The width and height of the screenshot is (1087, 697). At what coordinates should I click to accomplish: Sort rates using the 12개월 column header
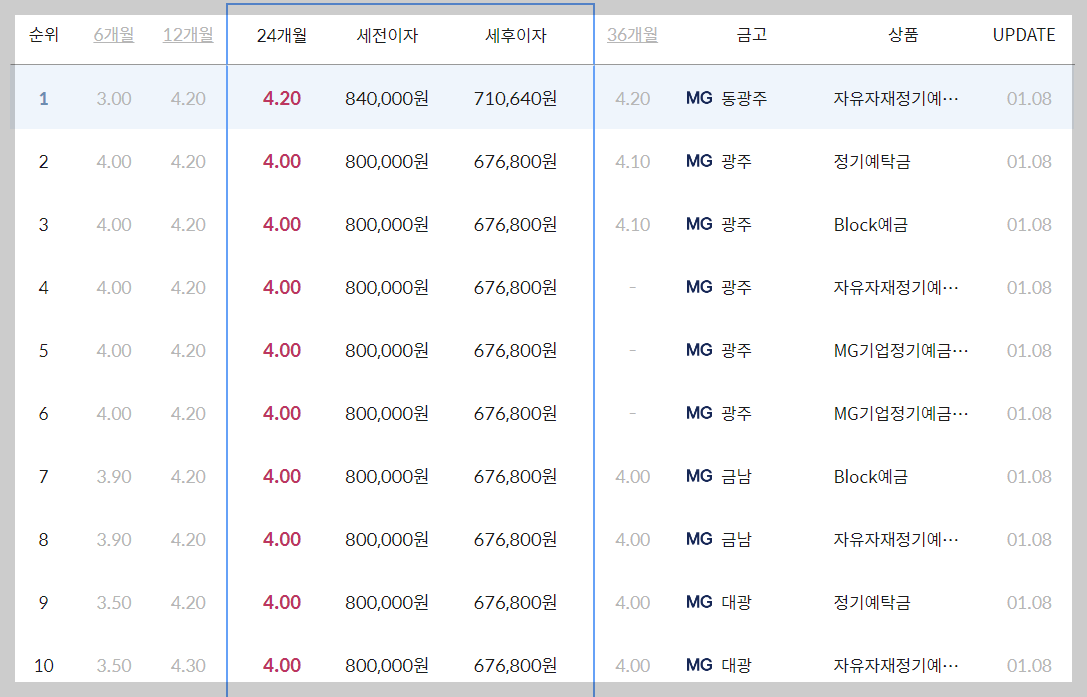tap(188, 35)
